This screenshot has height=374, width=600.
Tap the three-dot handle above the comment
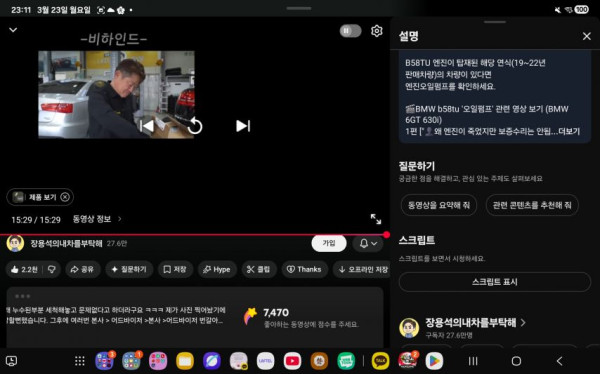pyautogui.click(x=23, y=296)
